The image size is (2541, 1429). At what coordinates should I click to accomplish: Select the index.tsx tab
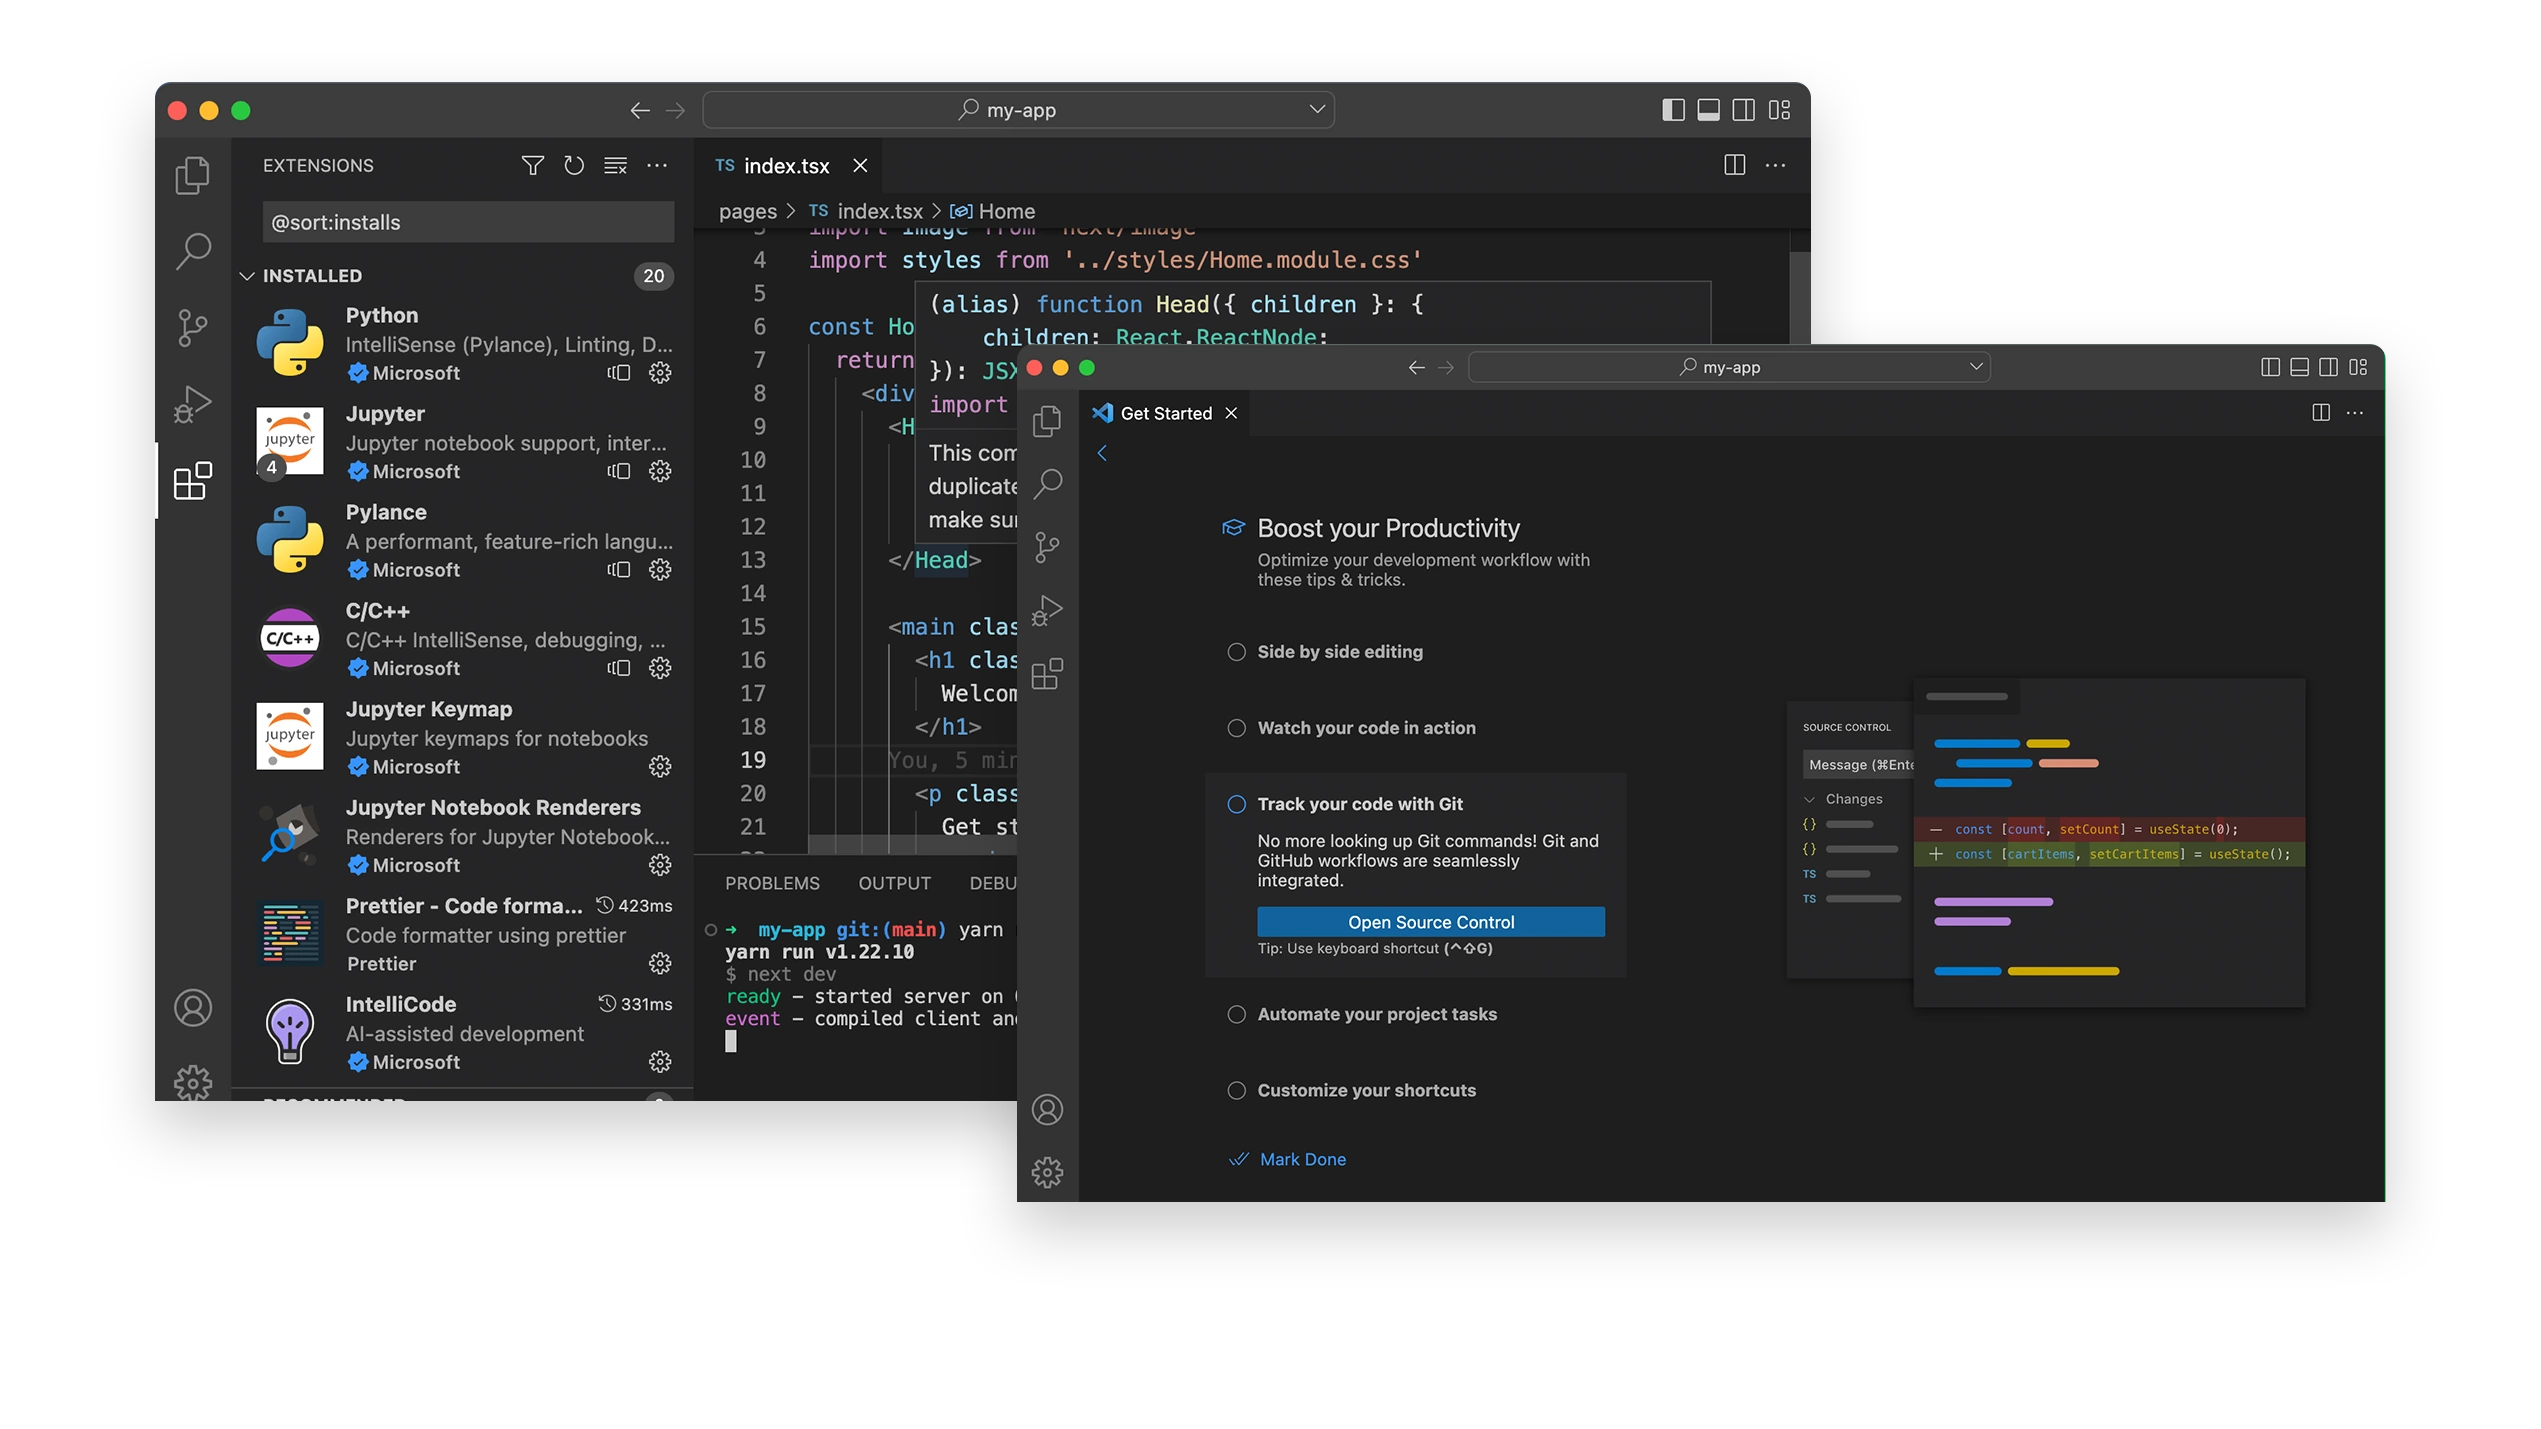tap(784, 164)
